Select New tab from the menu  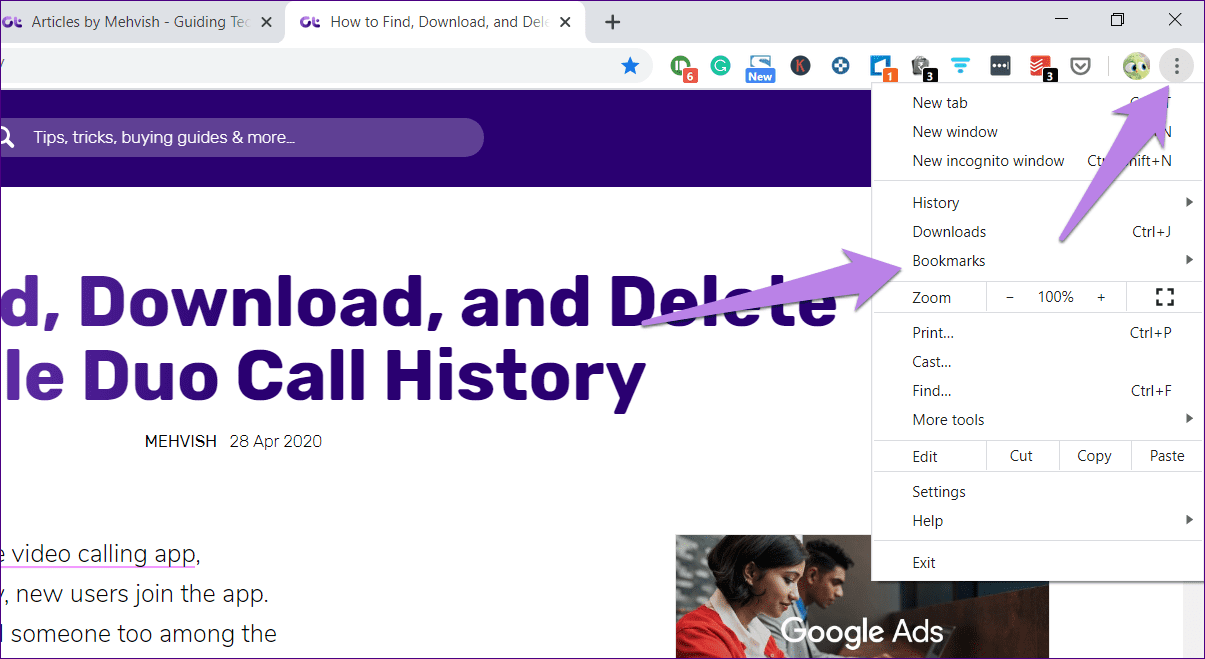pos(1038,102)
